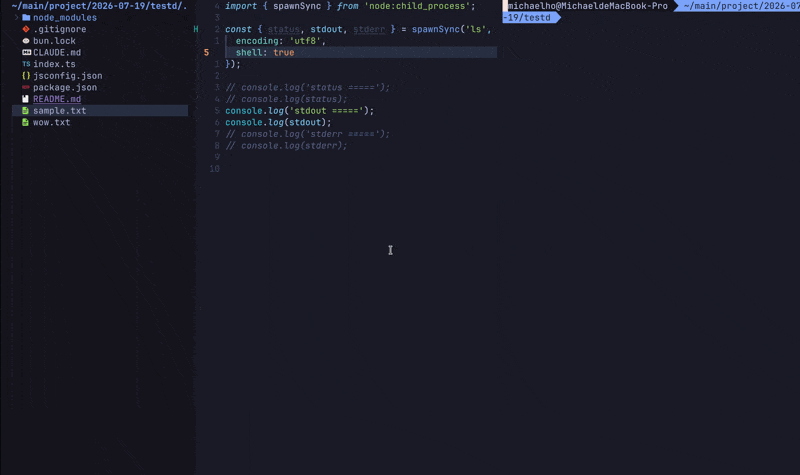Open bun.lock in the file tree
This screenshot has height=475, width=800.
tap(54, 41)
